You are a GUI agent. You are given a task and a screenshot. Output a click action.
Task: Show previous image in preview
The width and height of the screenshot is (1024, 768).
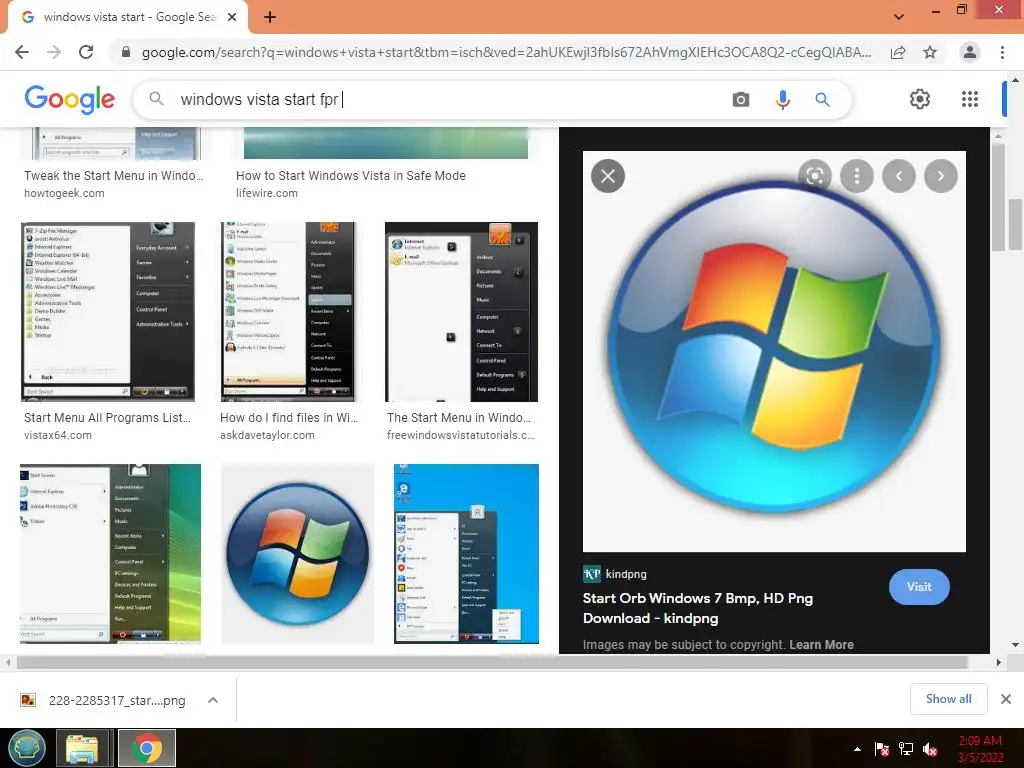[x=899, y=176]
